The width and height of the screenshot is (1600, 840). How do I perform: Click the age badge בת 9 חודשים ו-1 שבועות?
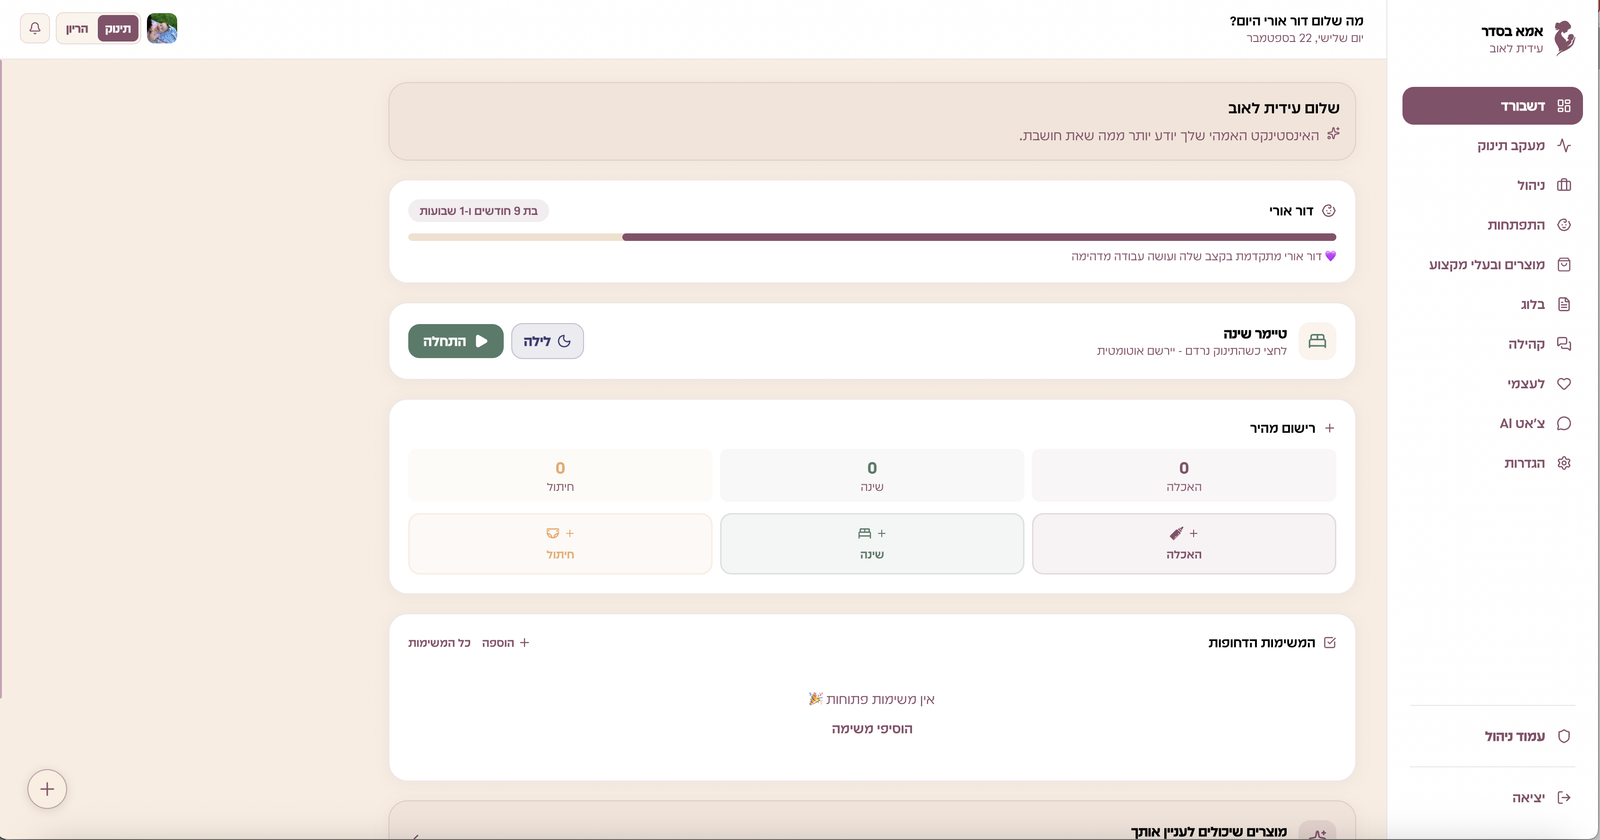pyautogui.click(x=479, y=211)
